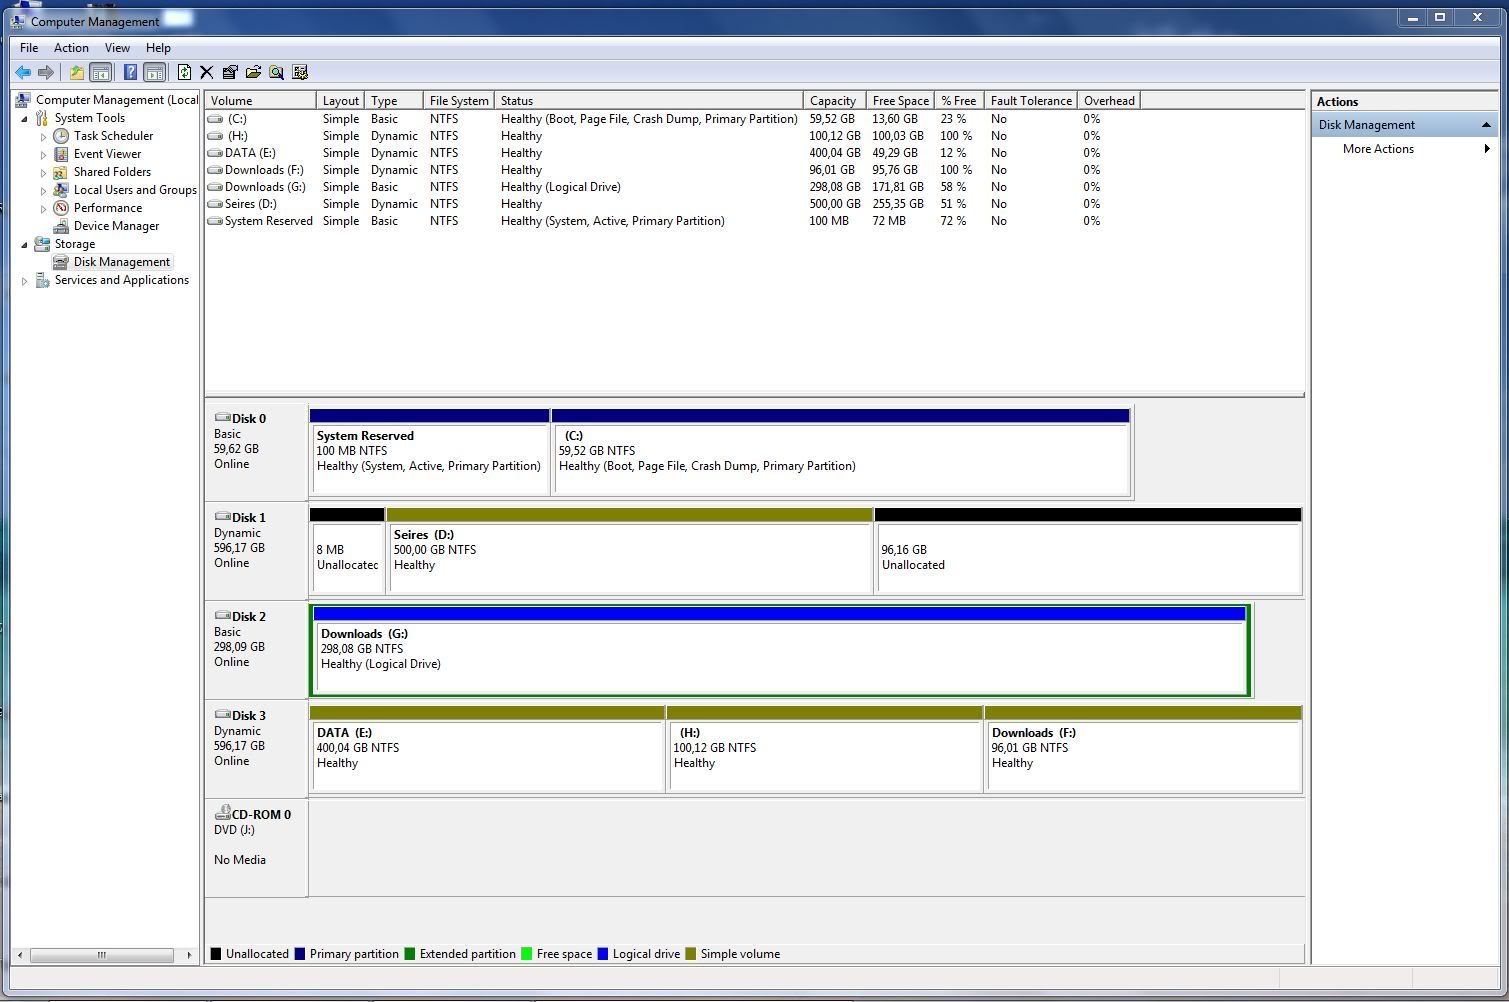Click the console tree horizontal scrollbar right arrow
1509x1002 pixels.
(x=189, y=955)
